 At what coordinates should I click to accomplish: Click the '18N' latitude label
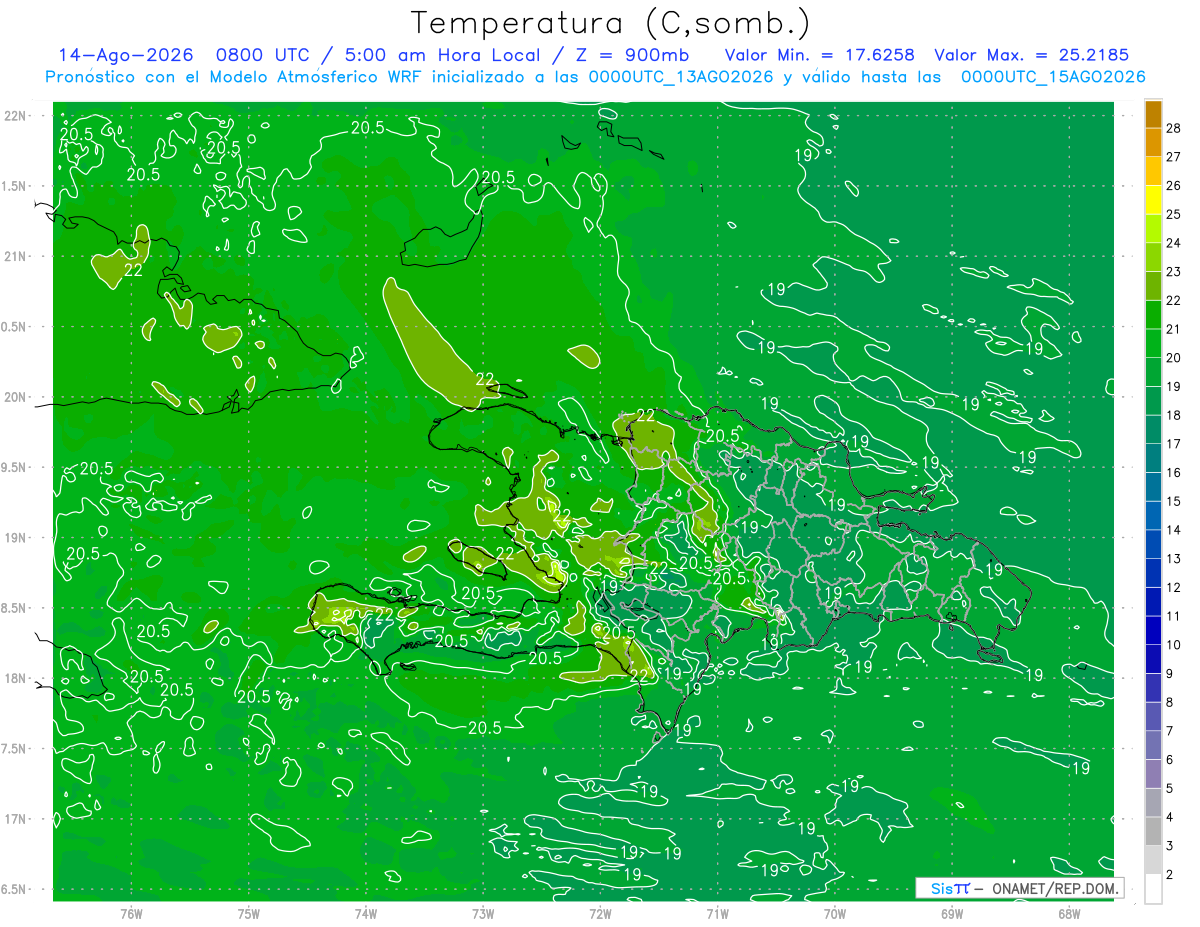click(x=17, y=678)
